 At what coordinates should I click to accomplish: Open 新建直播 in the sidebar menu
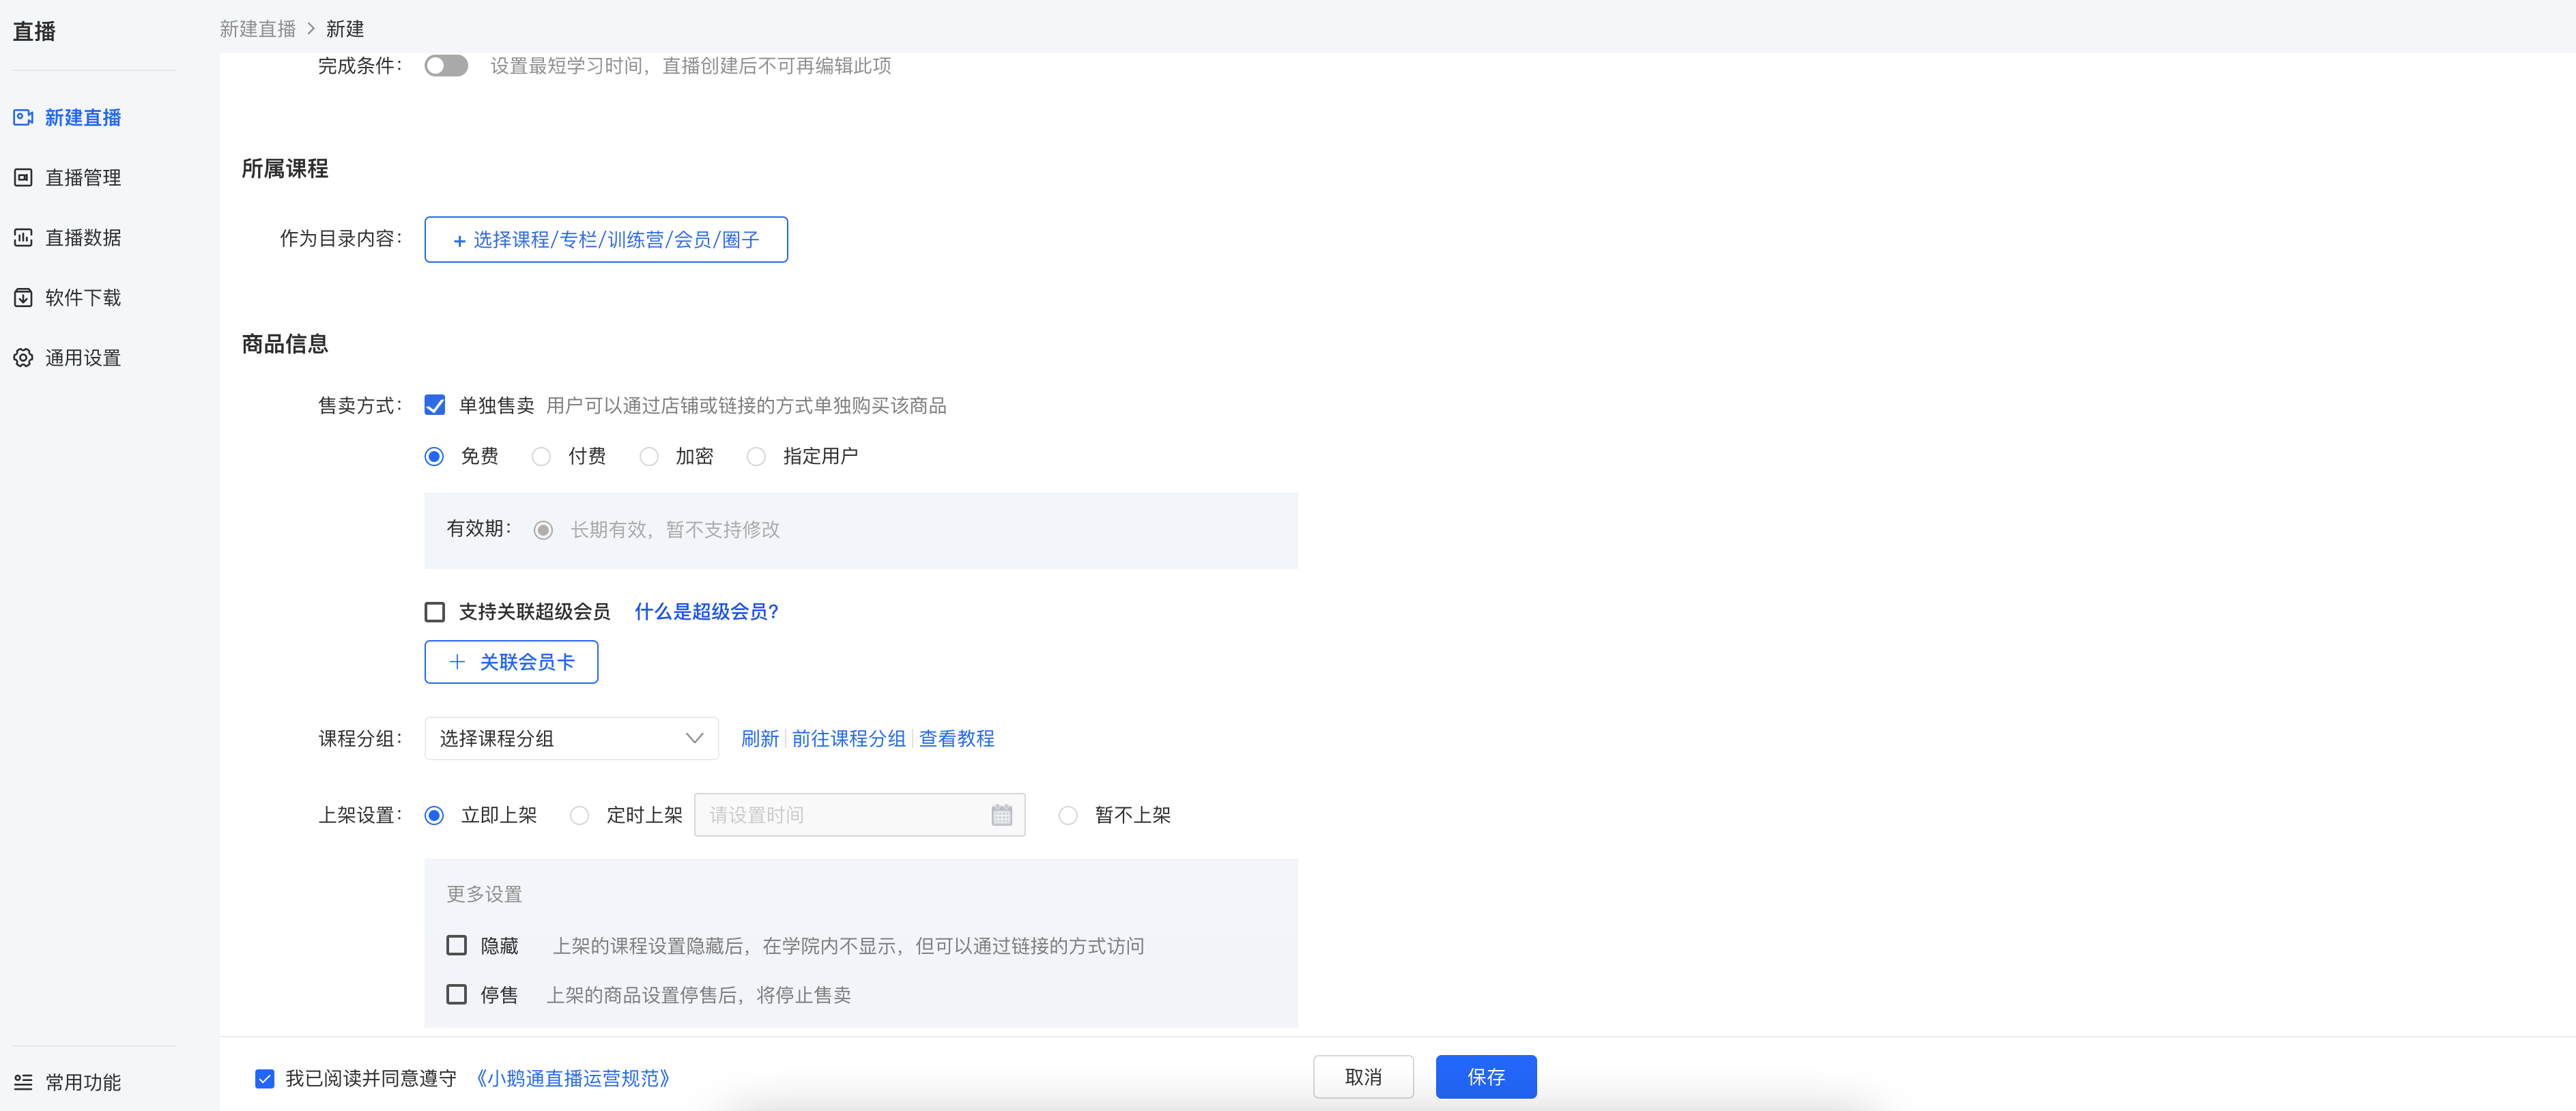[x=83, y=118]
